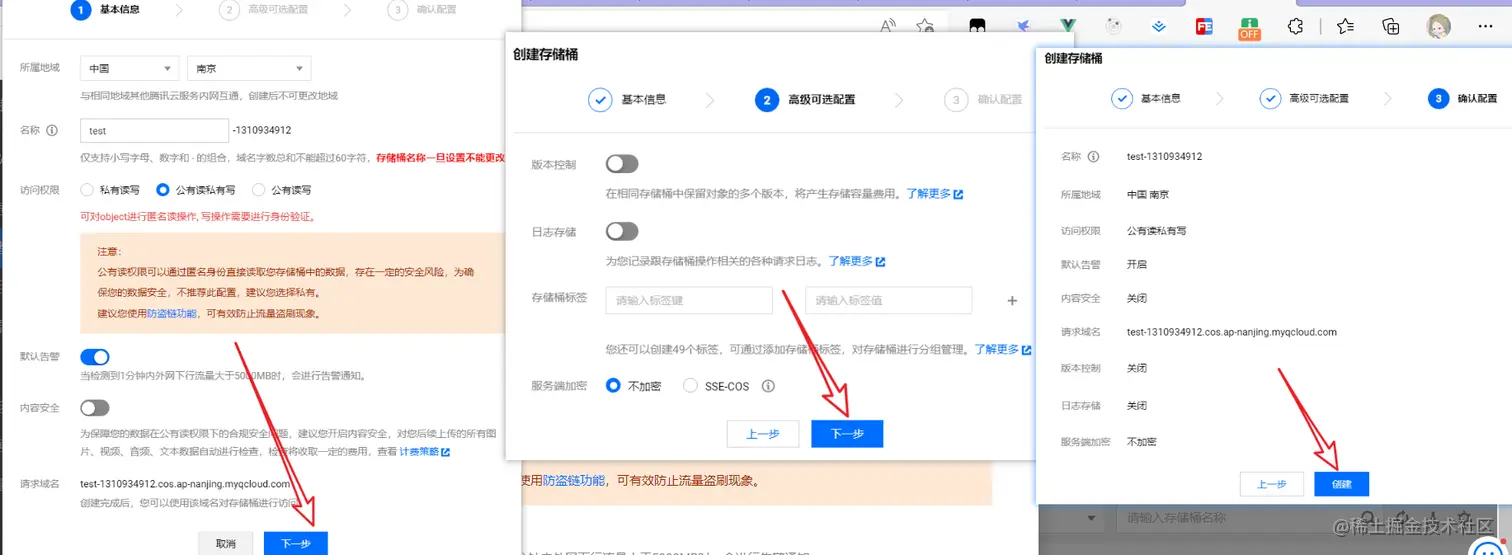
Task: Open the blue Juejin extension icon
Action: click(1159, 27)
